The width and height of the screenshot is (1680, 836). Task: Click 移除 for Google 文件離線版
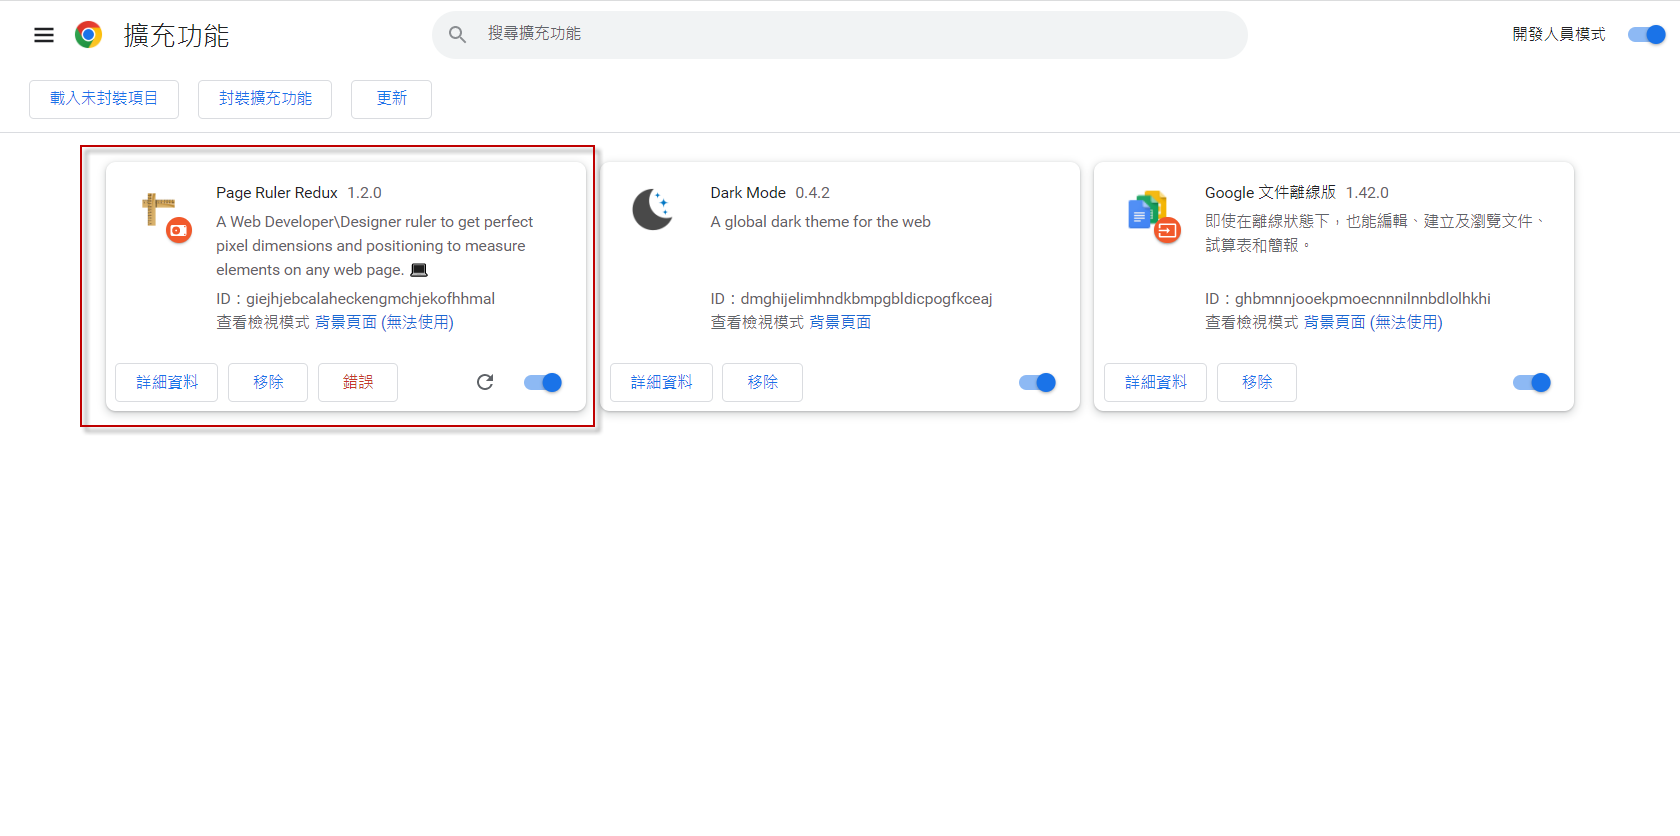(1257, 382)
